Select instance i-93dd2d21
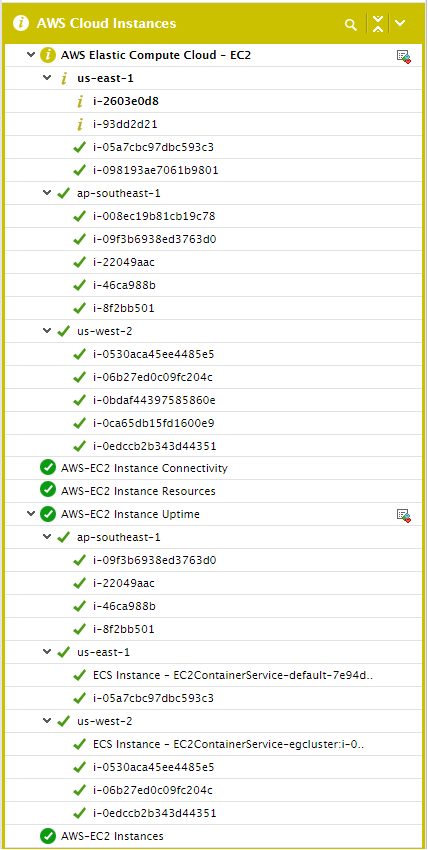428x850 pixels. click(x=125, y=124)
